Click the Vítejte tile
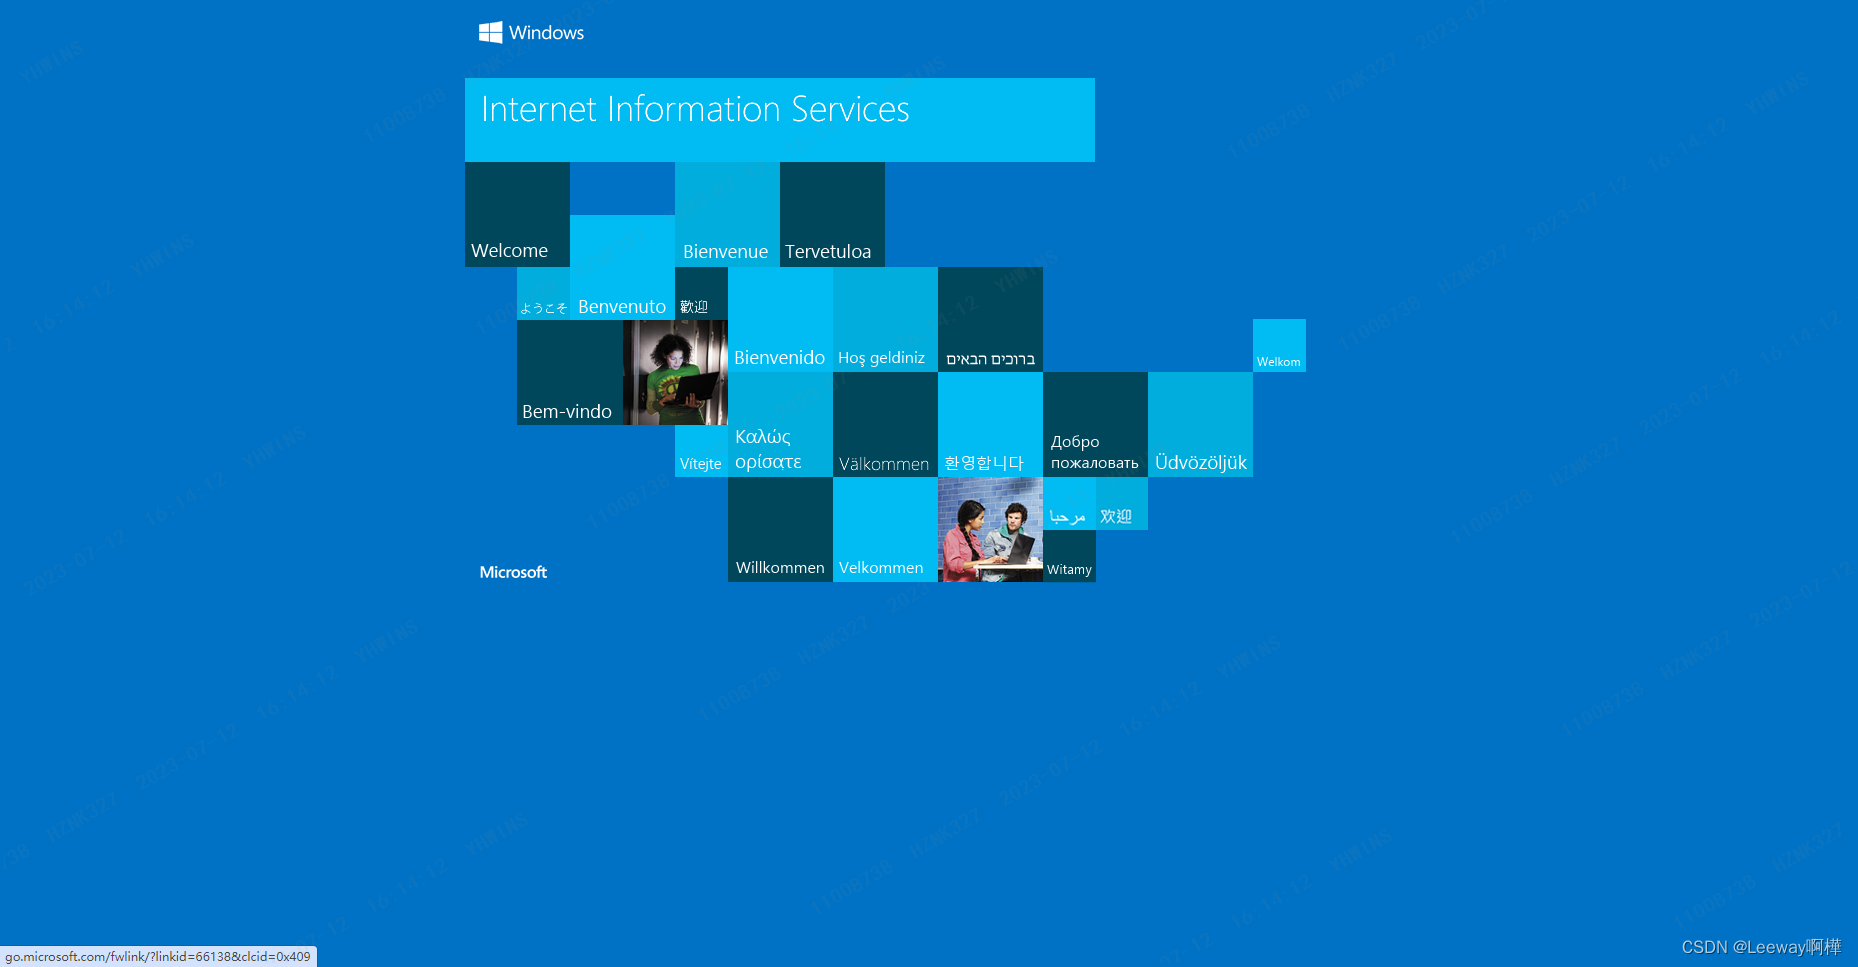The width and height of the screenshot is (1858, 967). [701, 451]
